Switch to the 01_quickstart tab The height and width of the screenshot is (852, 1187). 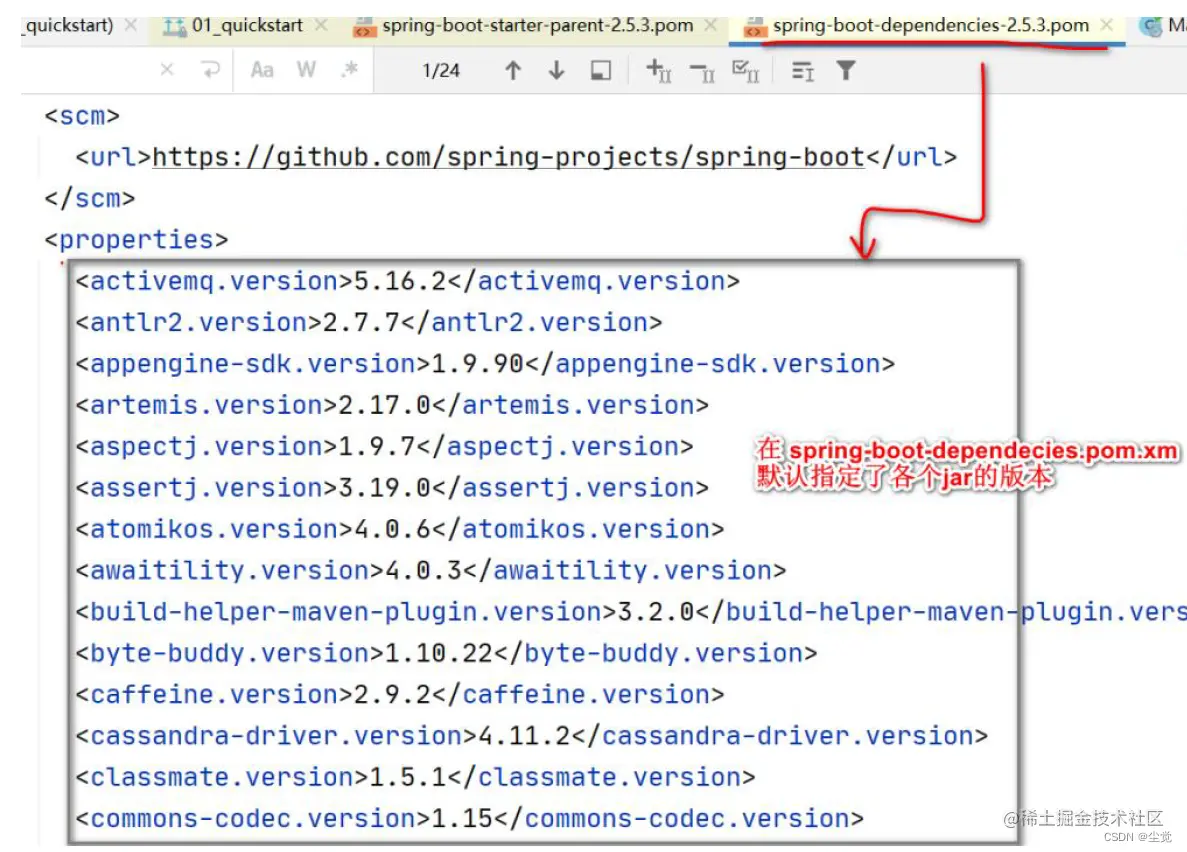coord(247,26)
